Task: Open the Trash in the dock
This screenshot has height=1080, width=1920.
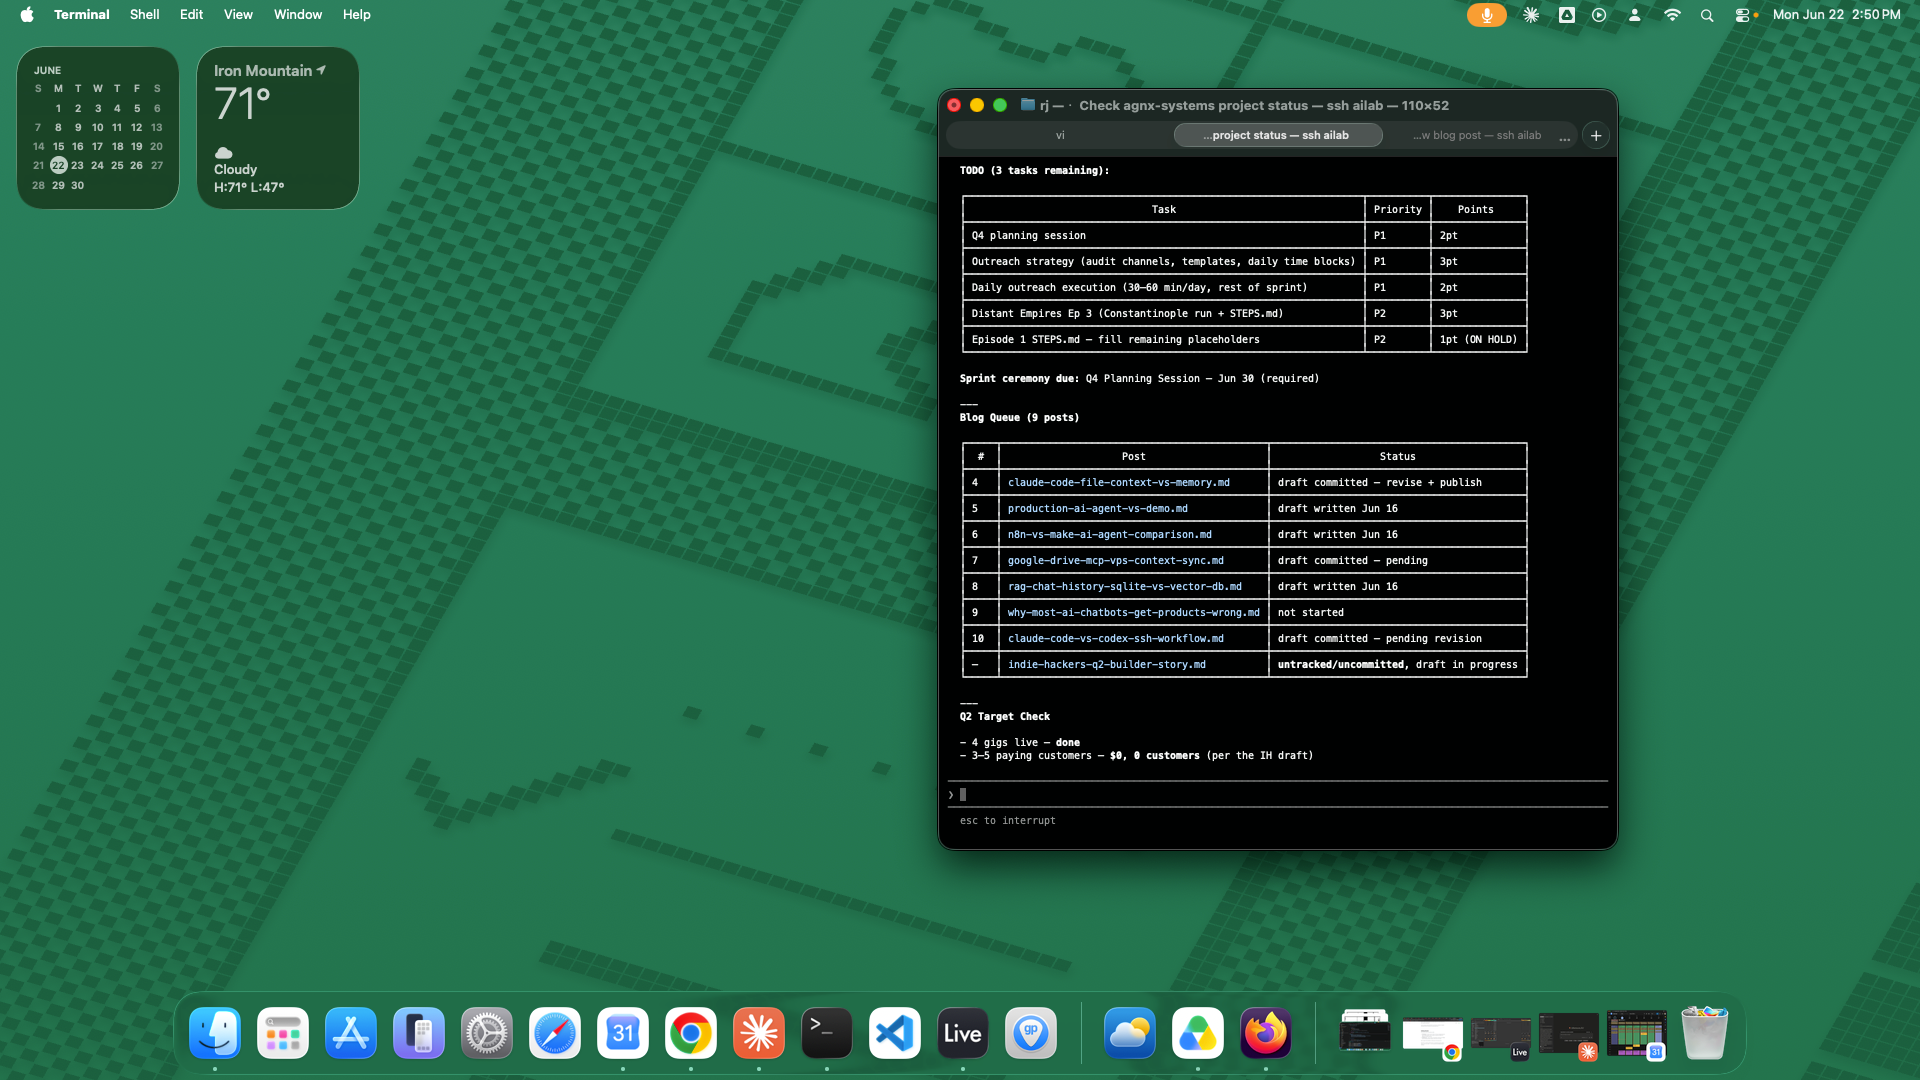Action: click(x=1705, y=1033)
